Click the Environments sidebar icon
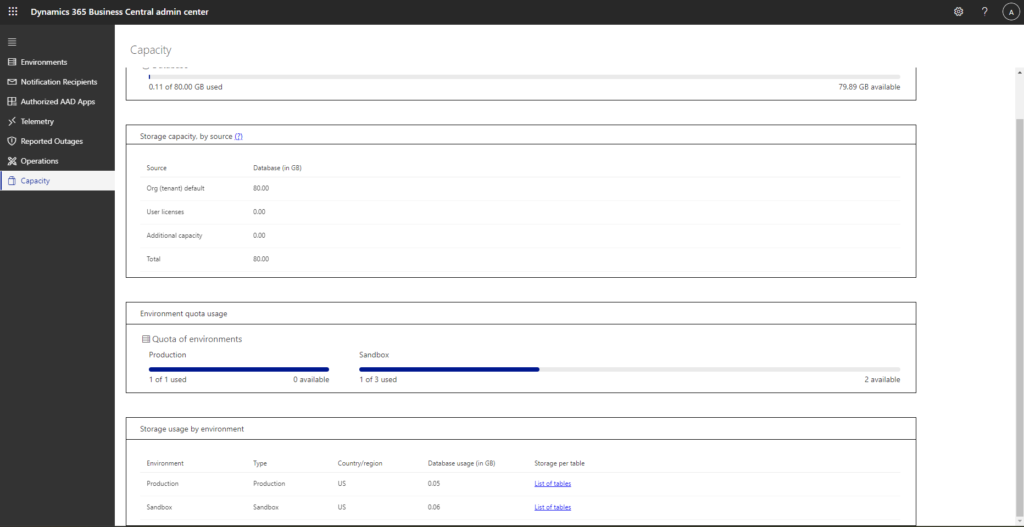The image size is (1024, 527). coord(12,62)
